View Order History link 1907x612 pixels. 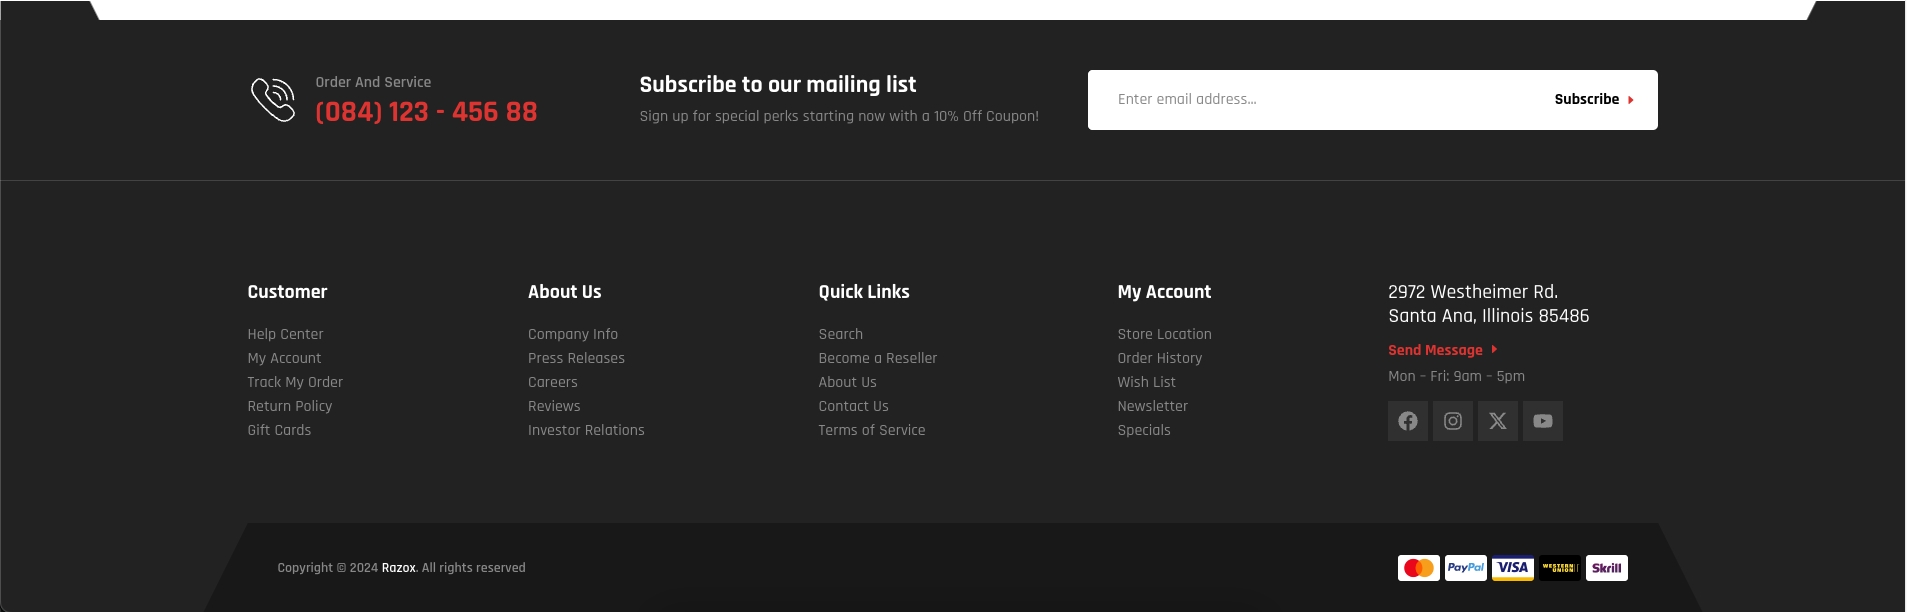(x=1159, y=358)
